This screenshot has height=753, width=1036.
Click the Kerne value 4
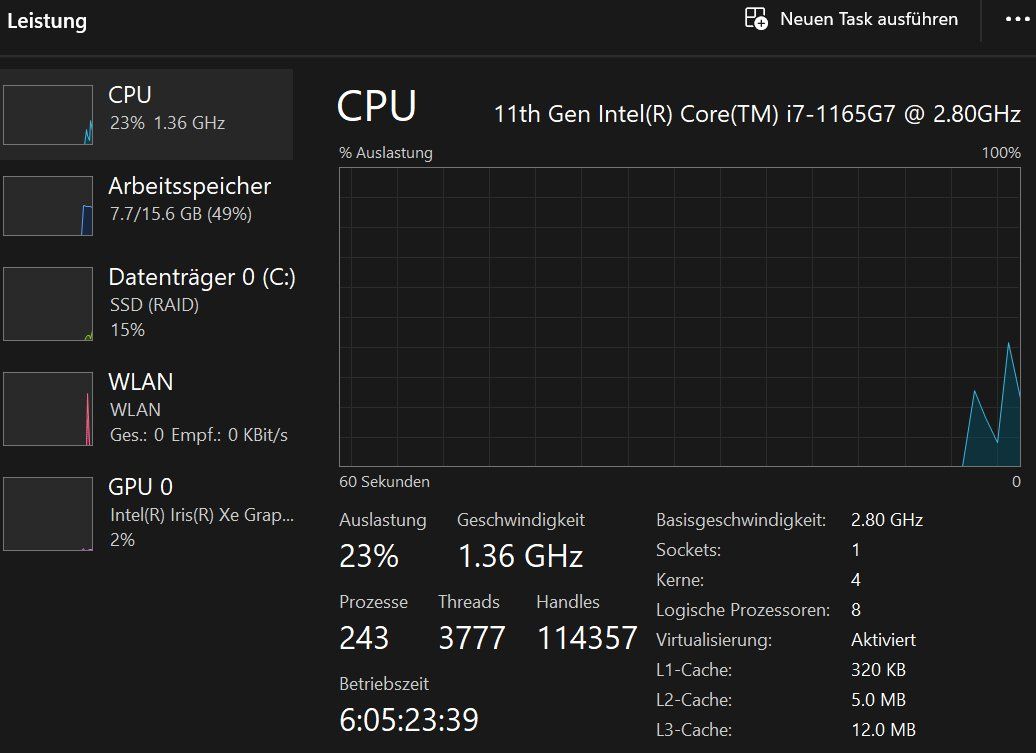click(856, 580)
